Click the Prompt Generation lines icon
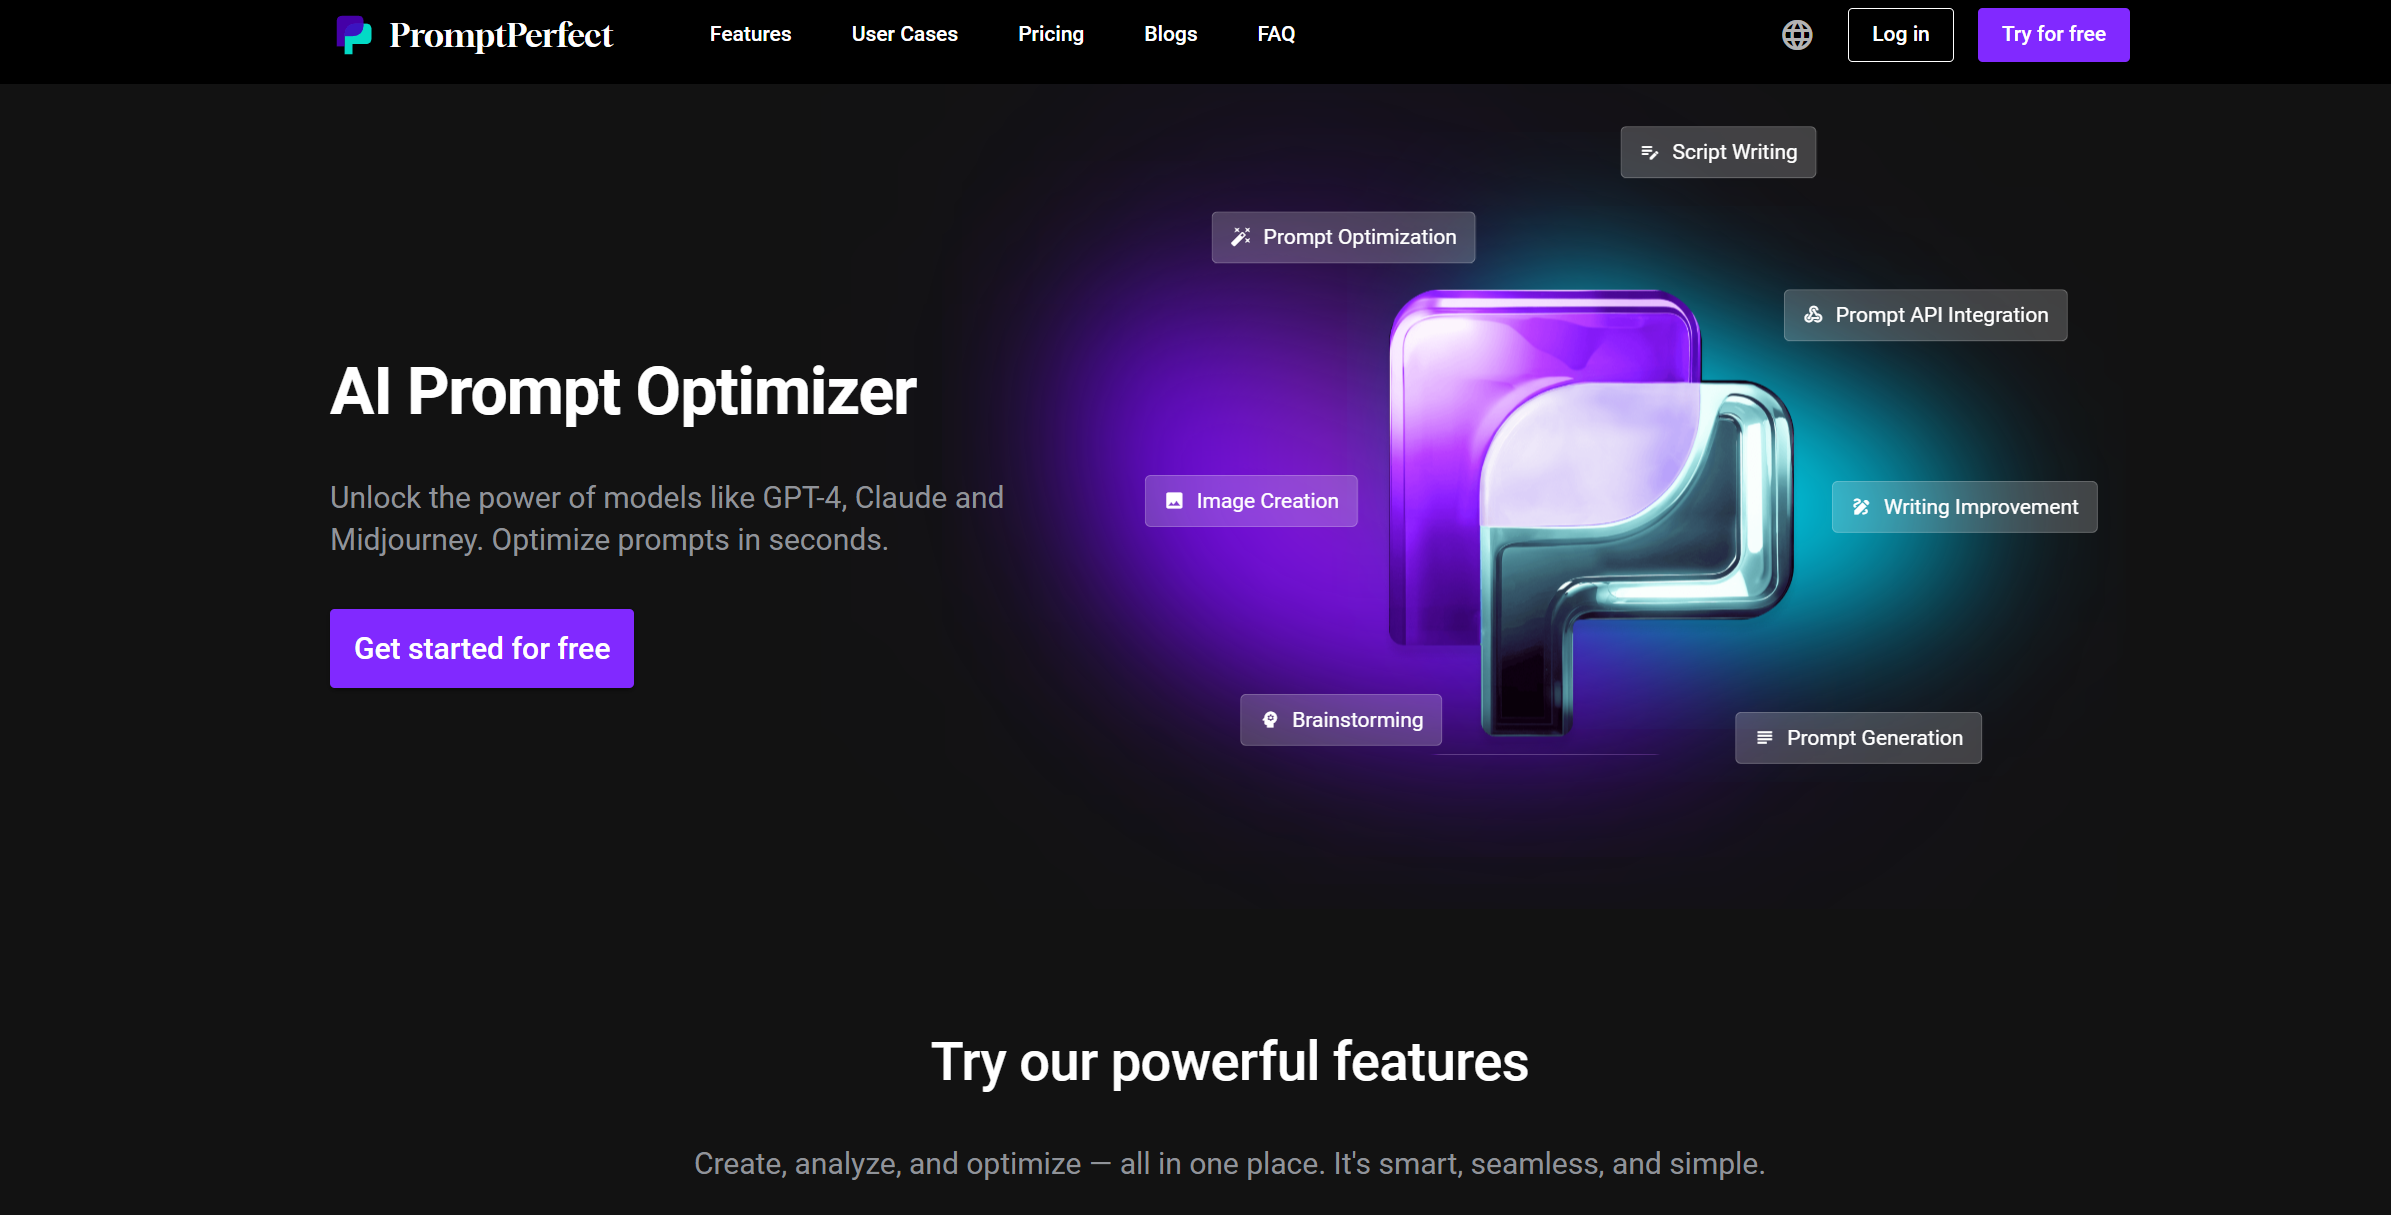Image resolution: width=2391 pixels, height=1215 pixels. tap(1765, 738)
